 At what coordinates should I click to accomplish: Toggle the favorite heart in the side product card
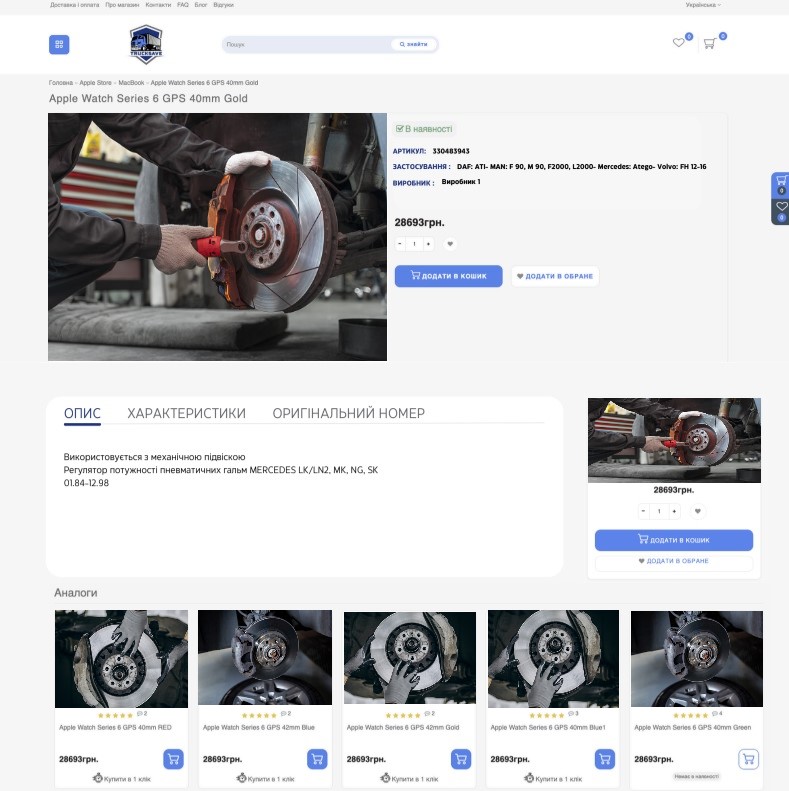pyautogui.click(x=698, y=511)
